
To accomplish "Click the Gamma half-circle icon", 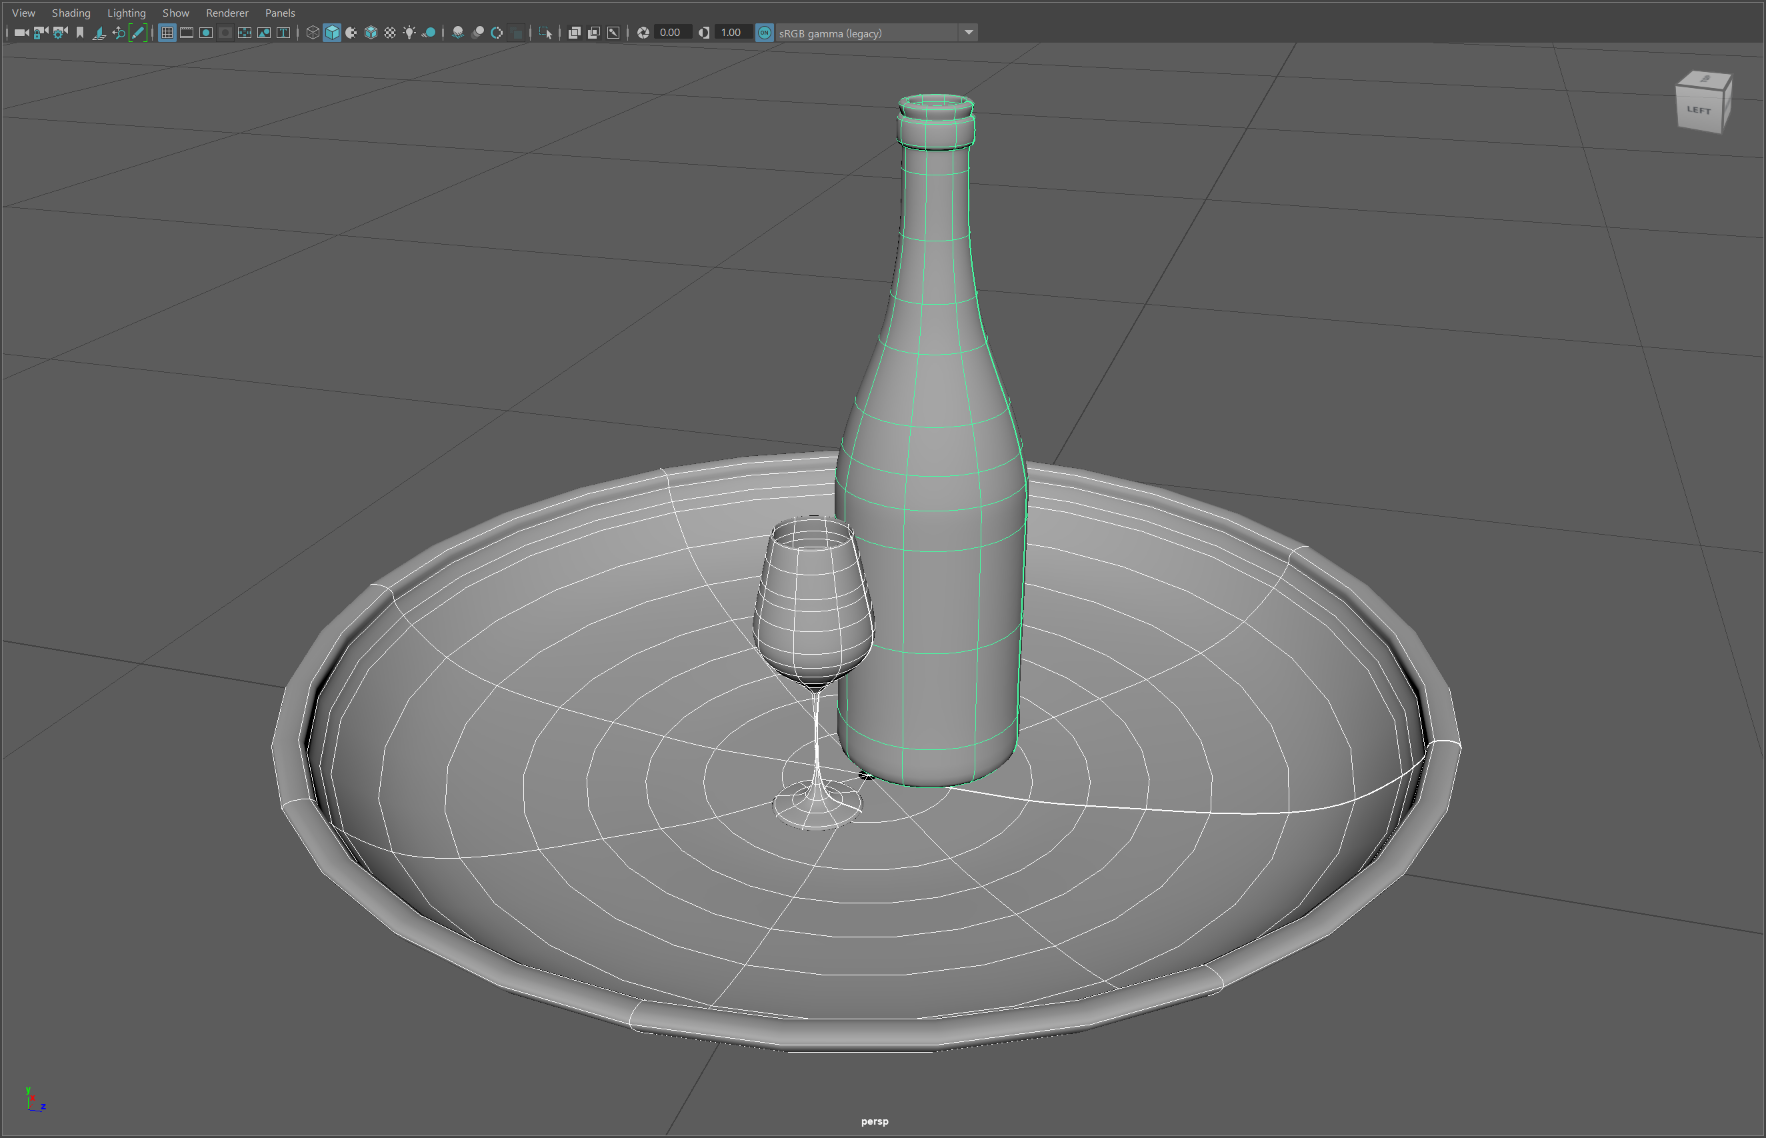I will pos(704,33).
